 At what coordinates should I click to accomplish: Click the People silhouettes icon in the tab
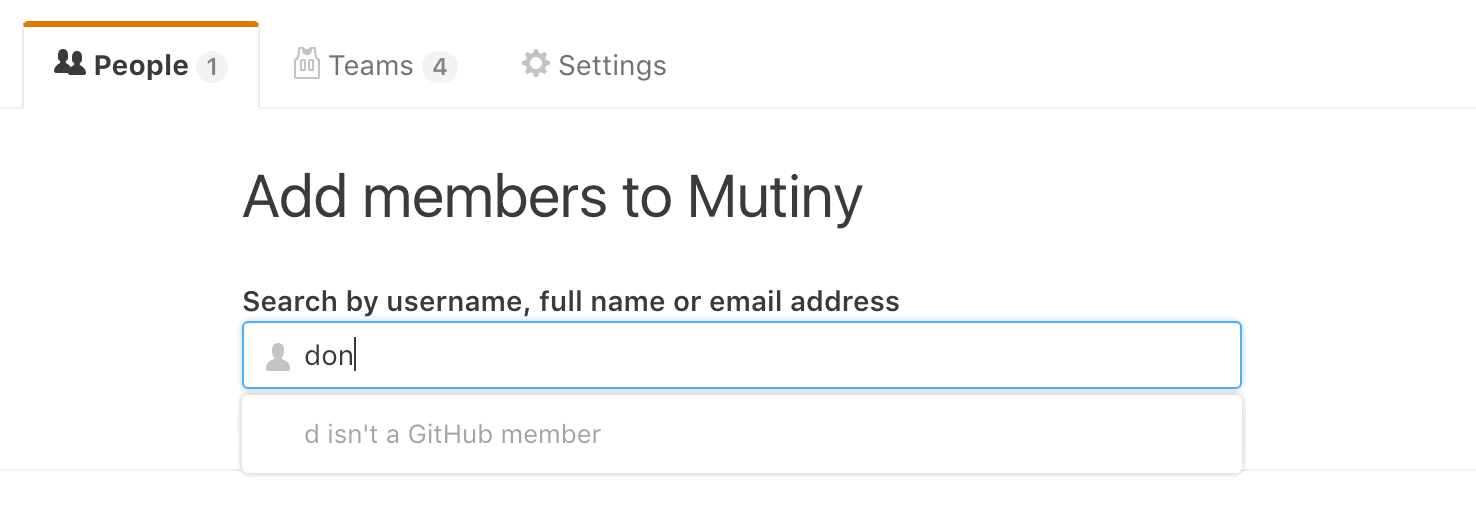tap(69, 65)
